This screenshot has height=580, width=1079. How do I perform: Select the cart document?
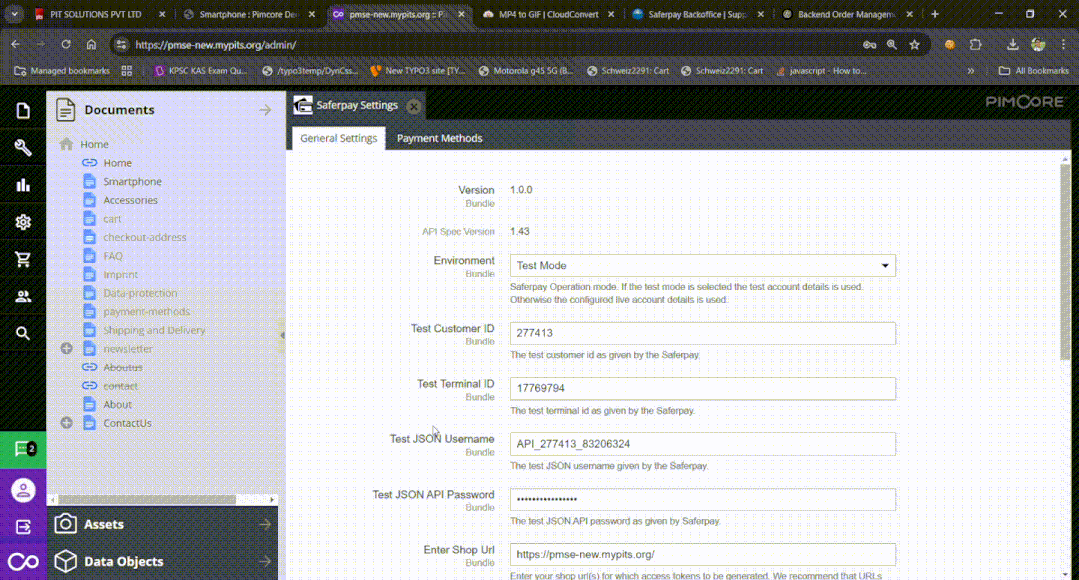point(111,219)
